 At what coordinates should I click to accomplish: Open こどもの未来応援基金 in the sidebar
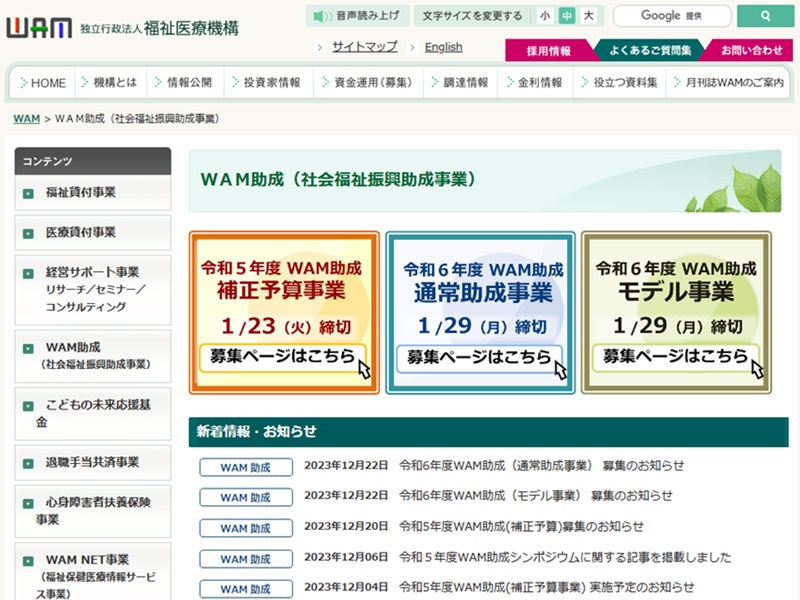(93, 414)
